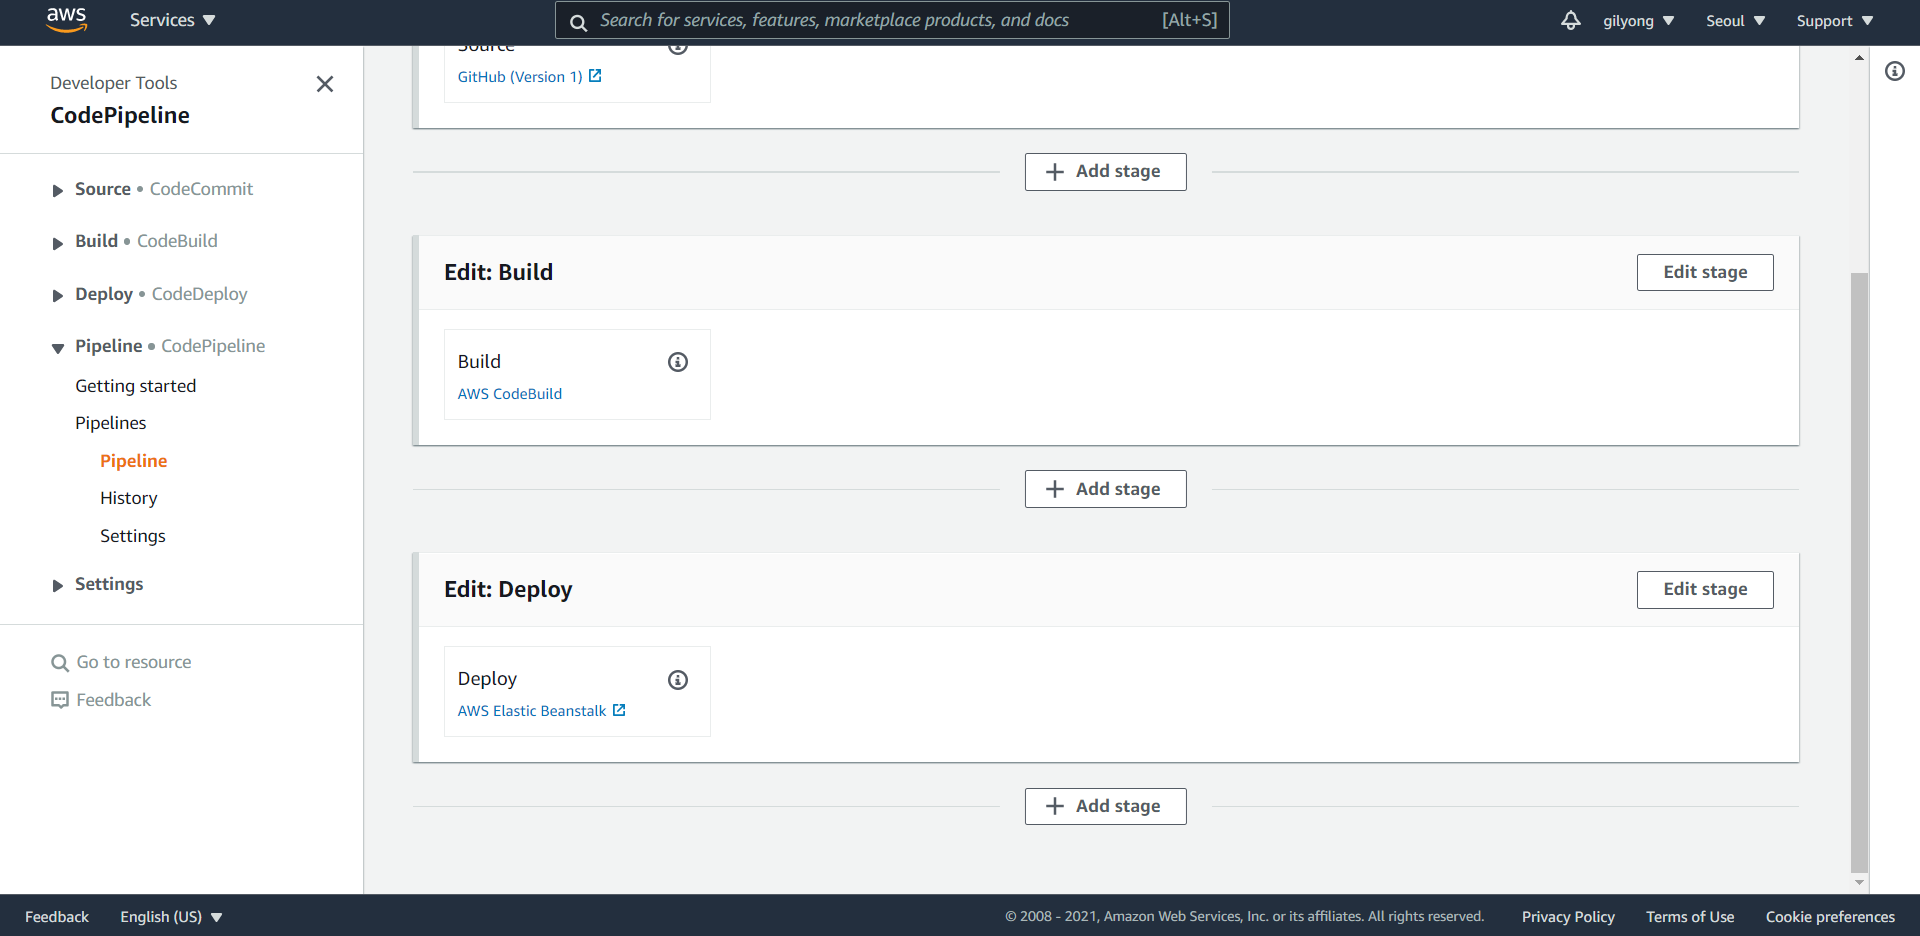Open the Support dropdown menu
Viewport: 1920px width, 936px height.
1835,21
